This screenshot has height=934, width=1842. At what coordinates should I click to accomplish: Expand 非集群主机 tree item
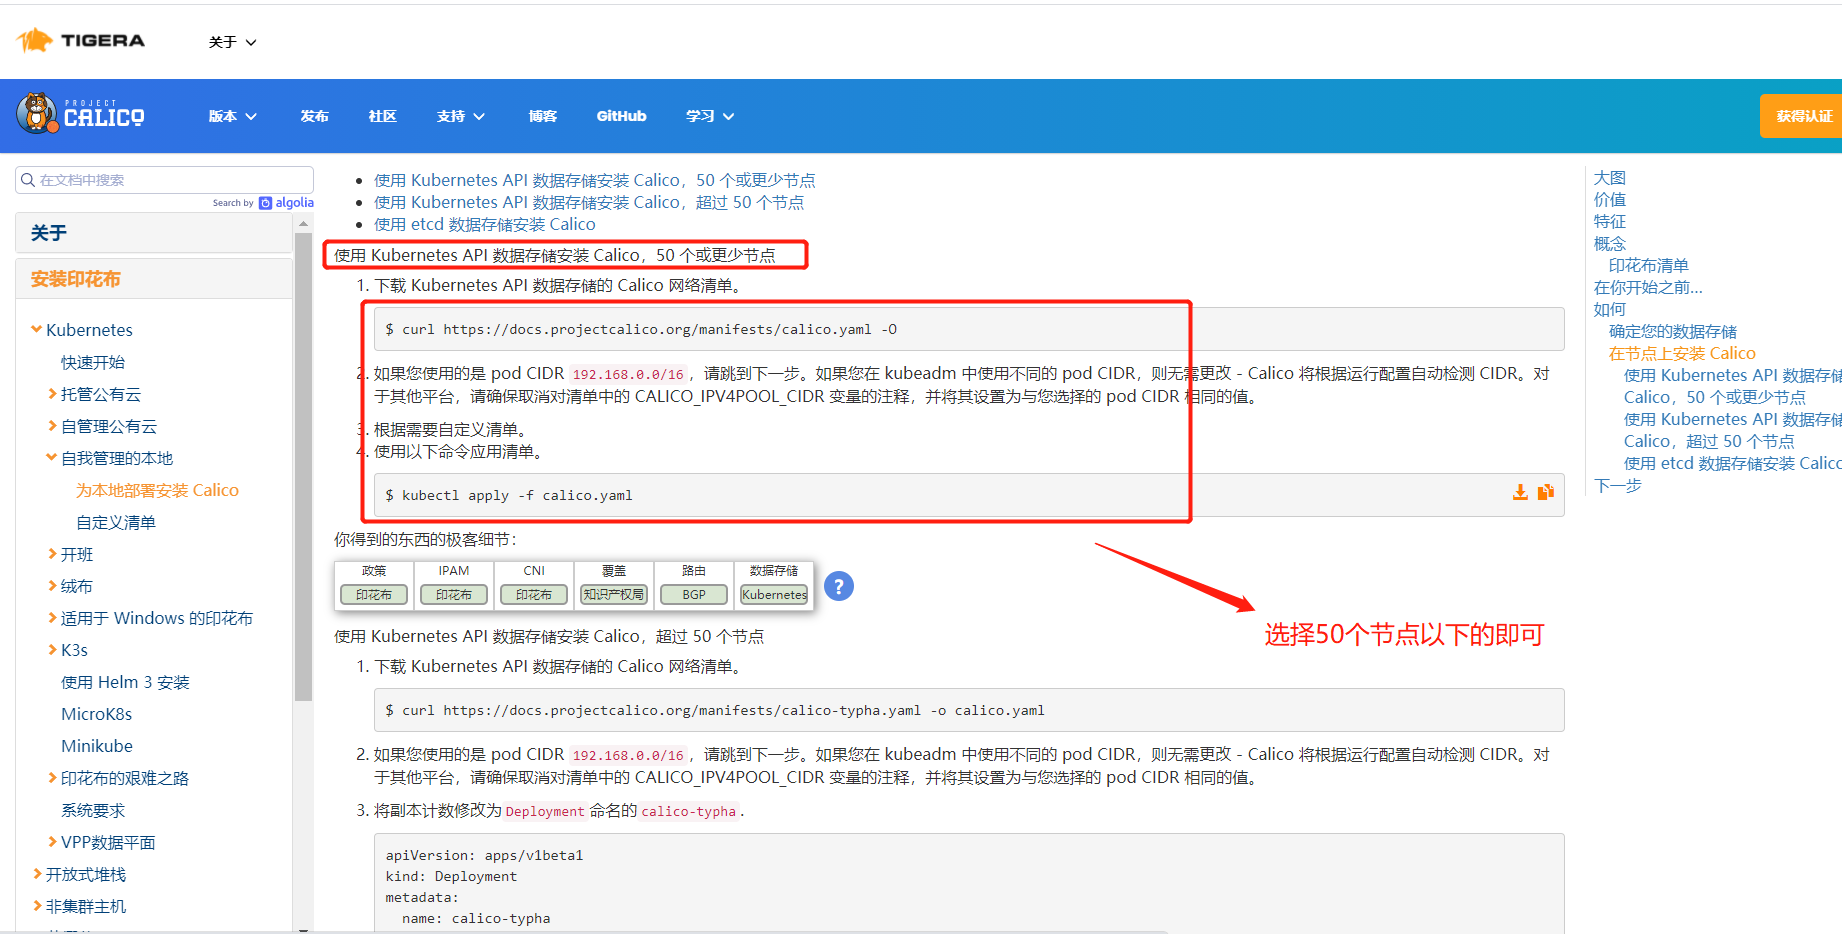coord(37,906)
